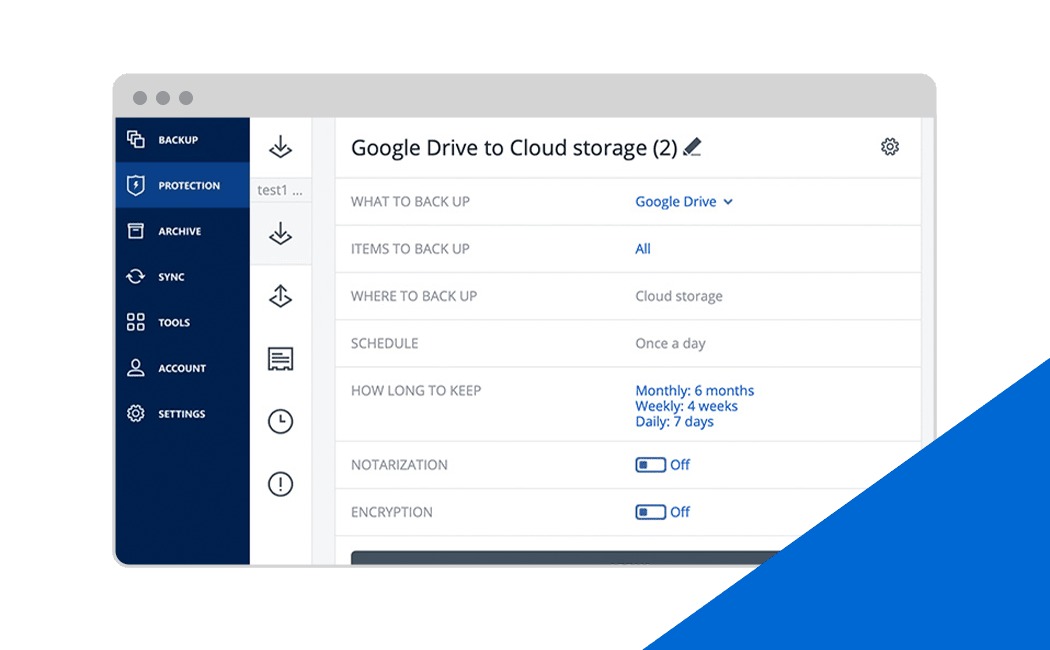Screen dimensions: 1050x650
Task: Click the 'All' items link
Action: tap(643, 249)
